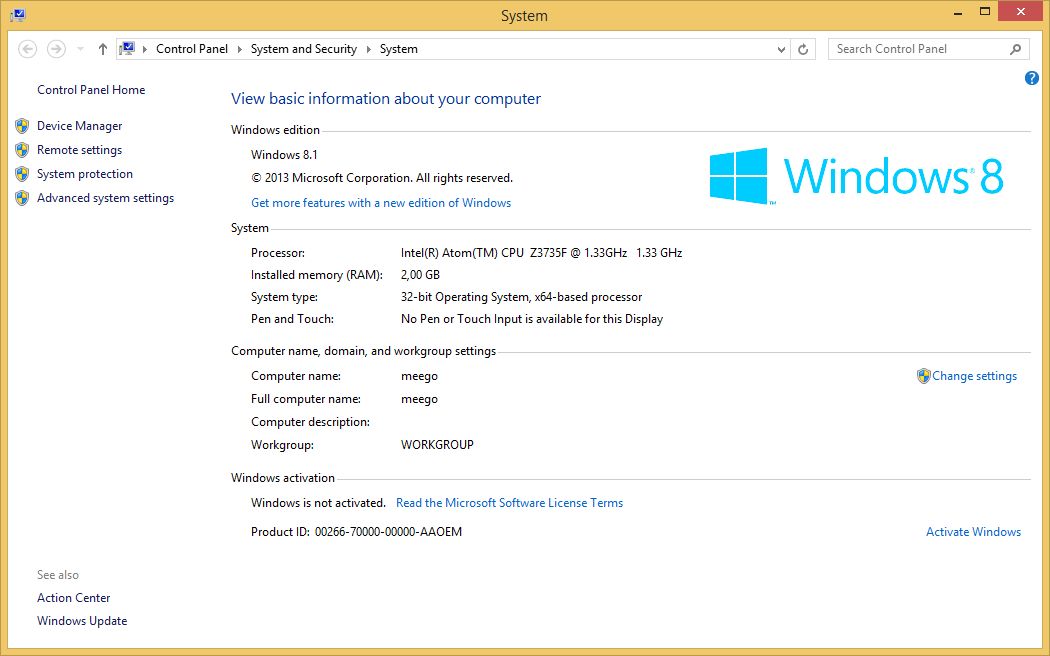Screen dimensions: 1050x656
Task: Click the Forward navigation arrow
Action: pos(56,49)
